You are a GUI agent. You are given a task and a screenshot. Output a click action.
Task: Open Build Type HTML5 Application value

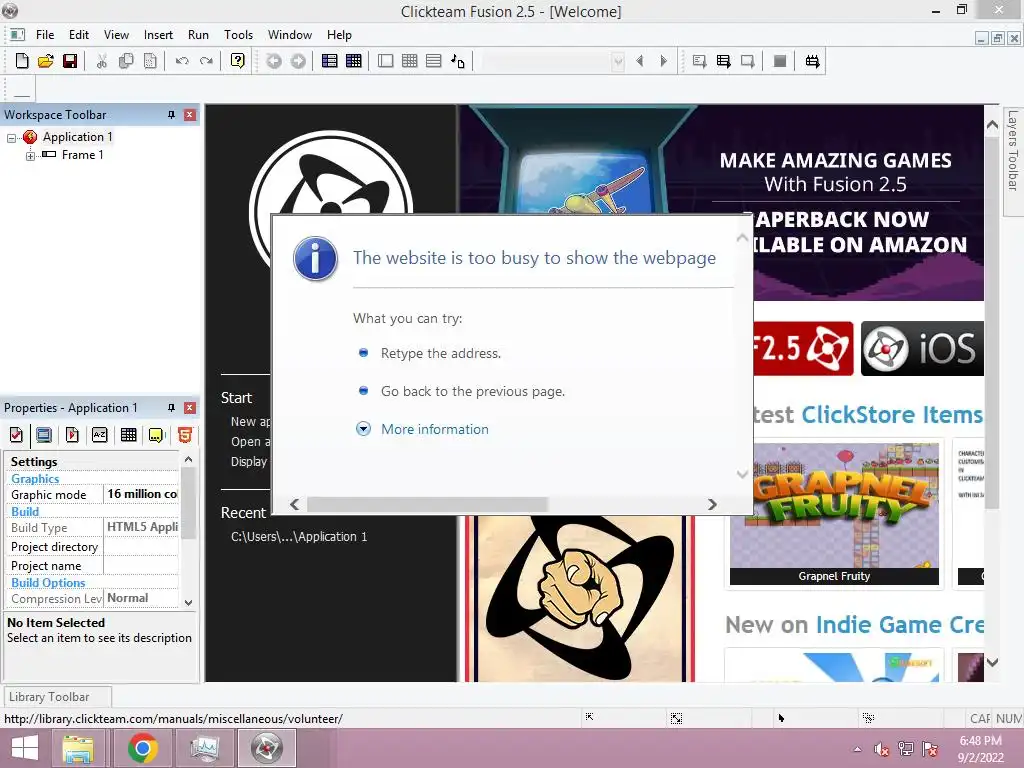point(141,527)
